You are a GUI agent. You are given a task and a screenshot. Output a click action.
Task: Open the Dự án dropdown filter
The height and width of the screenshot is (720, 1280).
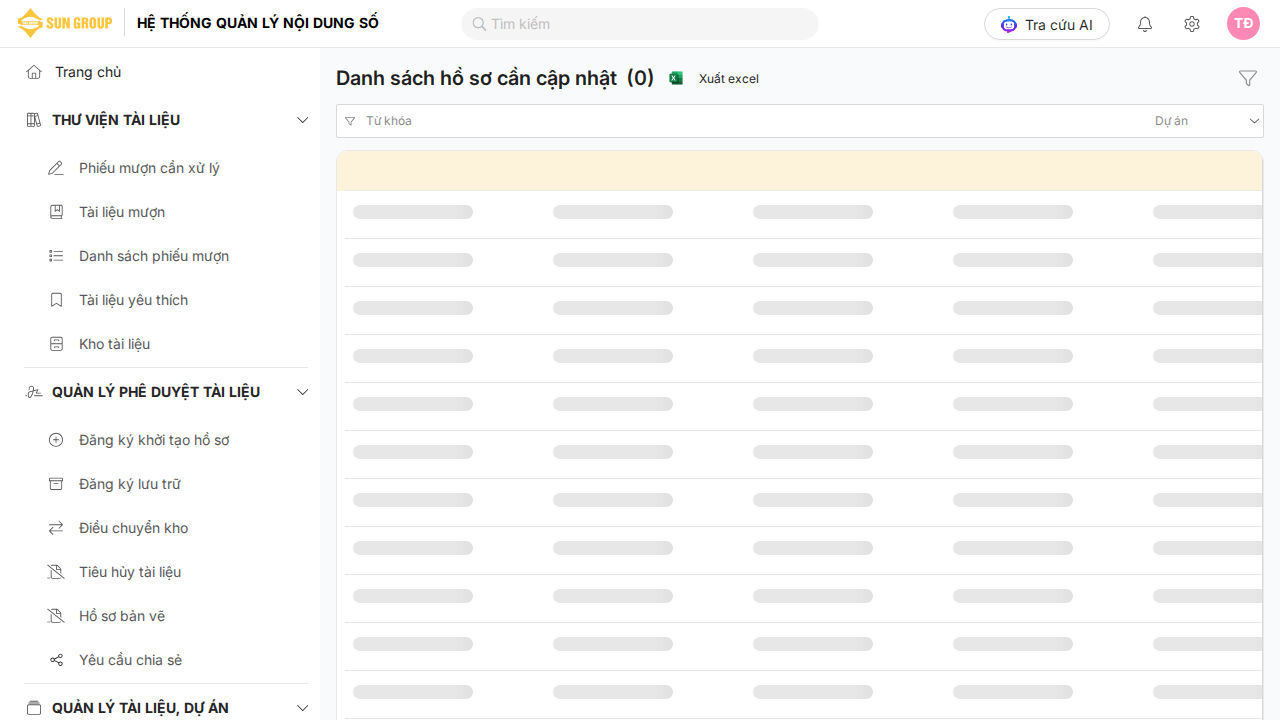tap(1207, 121)
